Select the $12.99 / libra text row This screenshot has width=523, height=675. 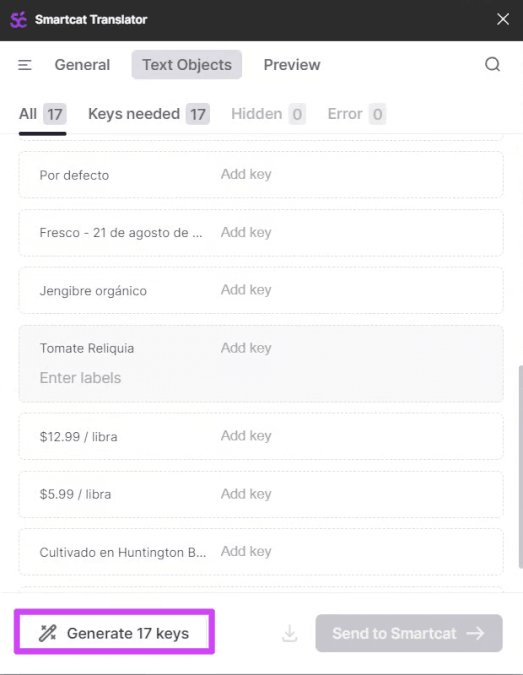click(261, 436)
